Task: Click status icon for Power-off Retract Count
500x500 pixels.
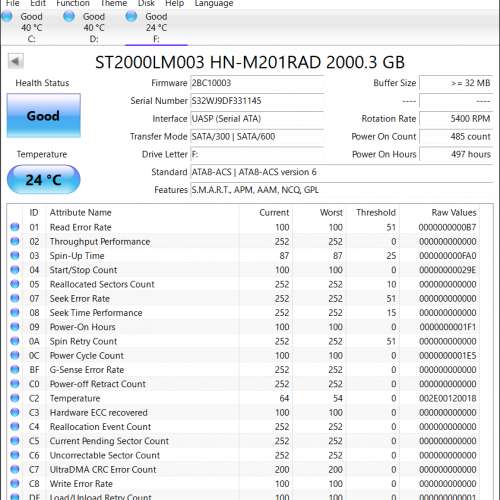Action: (x=15, y=384)
